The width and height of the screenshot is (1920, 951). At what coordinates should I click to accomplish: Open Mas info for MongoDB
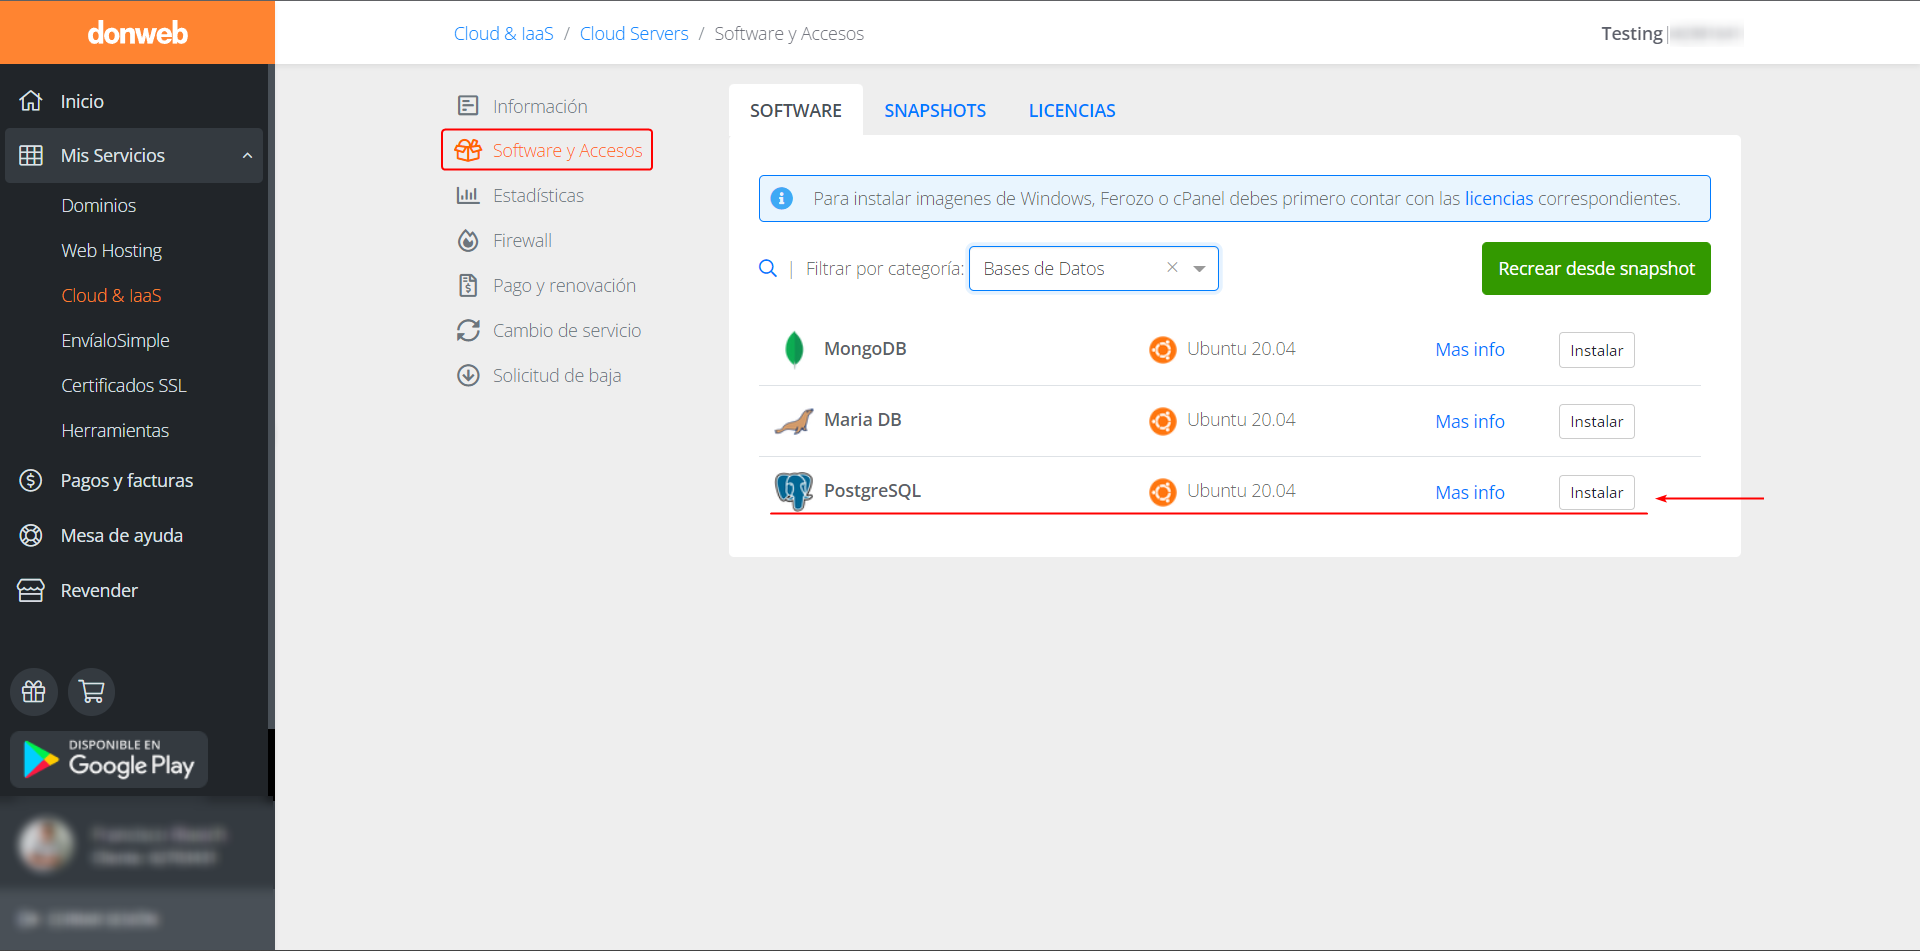(1470, 349)
